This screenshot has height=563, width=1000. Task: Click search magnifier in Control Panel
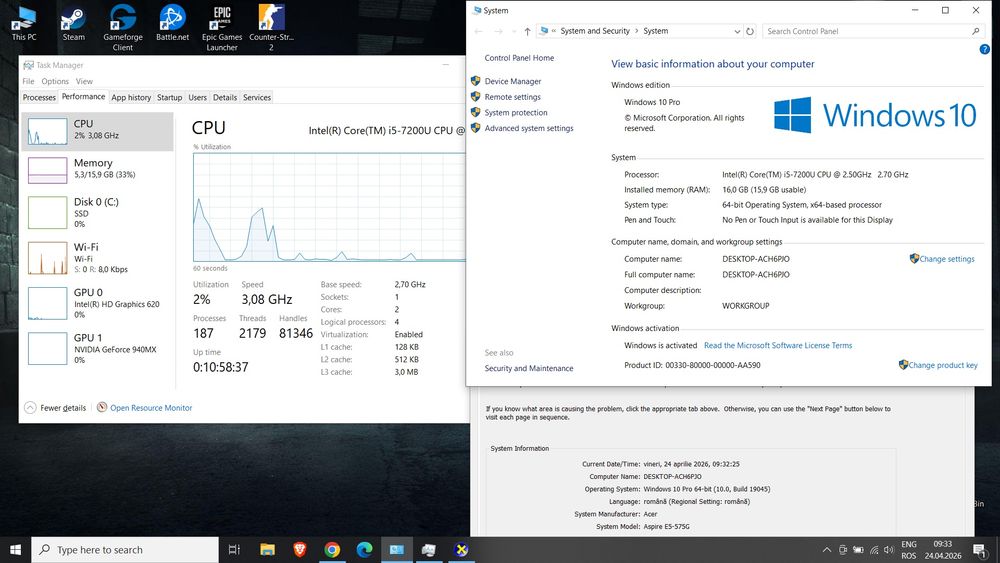tap(975, 31)
